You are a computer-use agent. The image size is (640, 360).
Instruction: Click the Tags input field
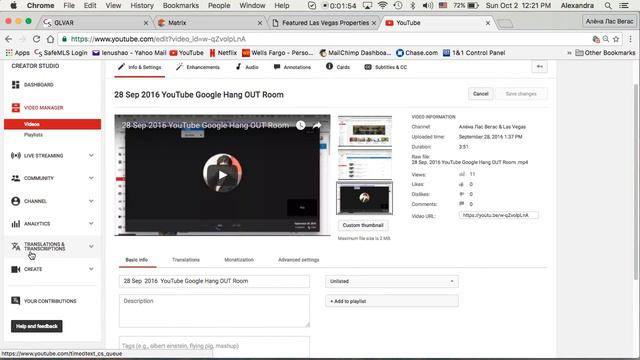coord(214,346)
